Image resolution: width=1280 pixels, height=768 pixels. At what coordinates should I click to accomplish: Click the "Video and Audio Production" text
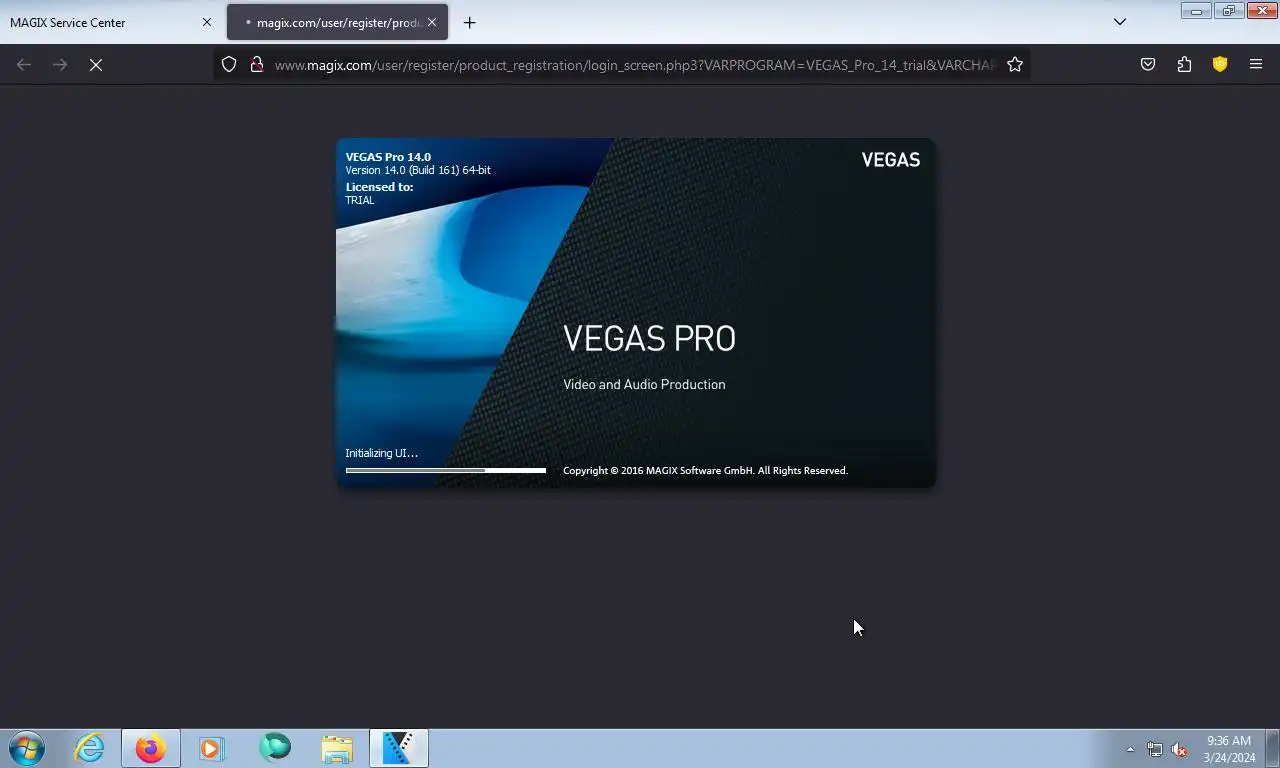point(644,384)
